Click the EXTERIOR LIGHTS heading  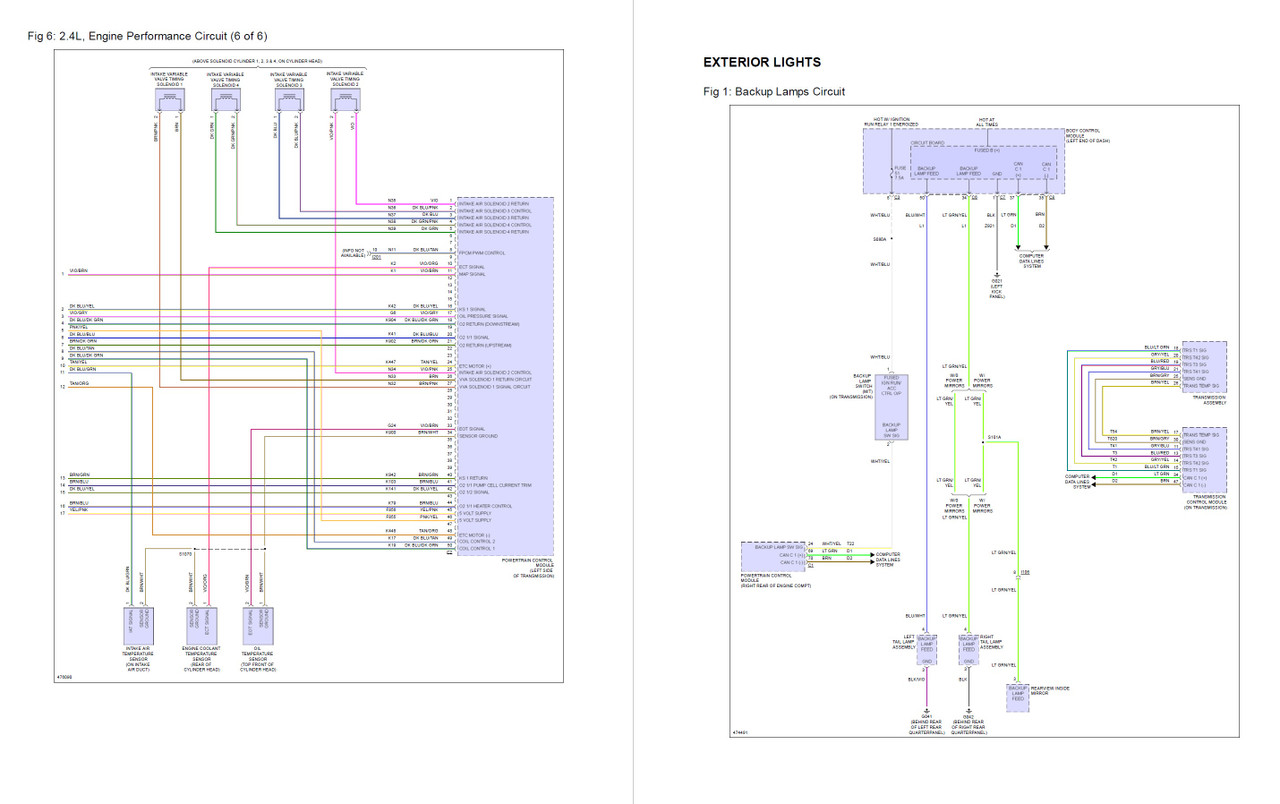[760, 62]
